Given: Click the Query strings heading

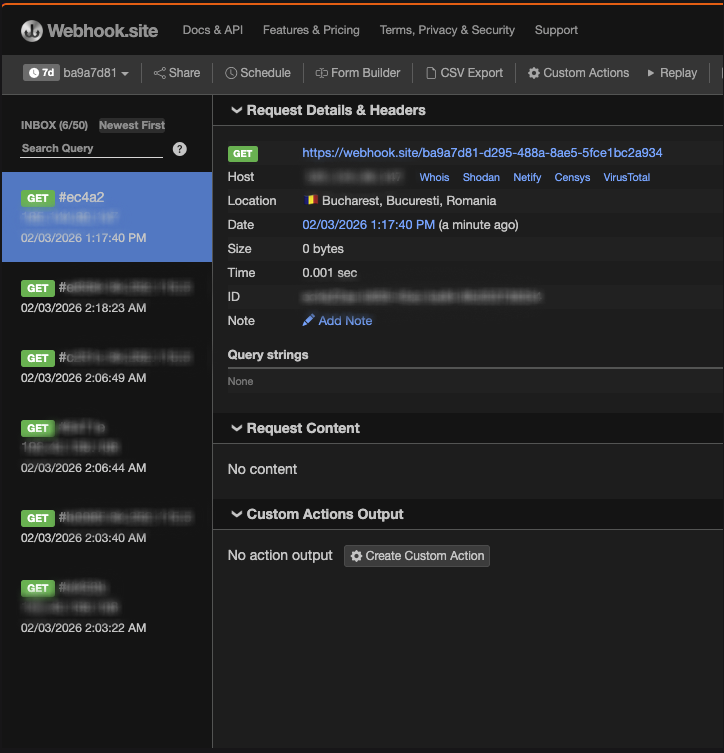Looking at the screenshot, I should click(x=268, y=355).
